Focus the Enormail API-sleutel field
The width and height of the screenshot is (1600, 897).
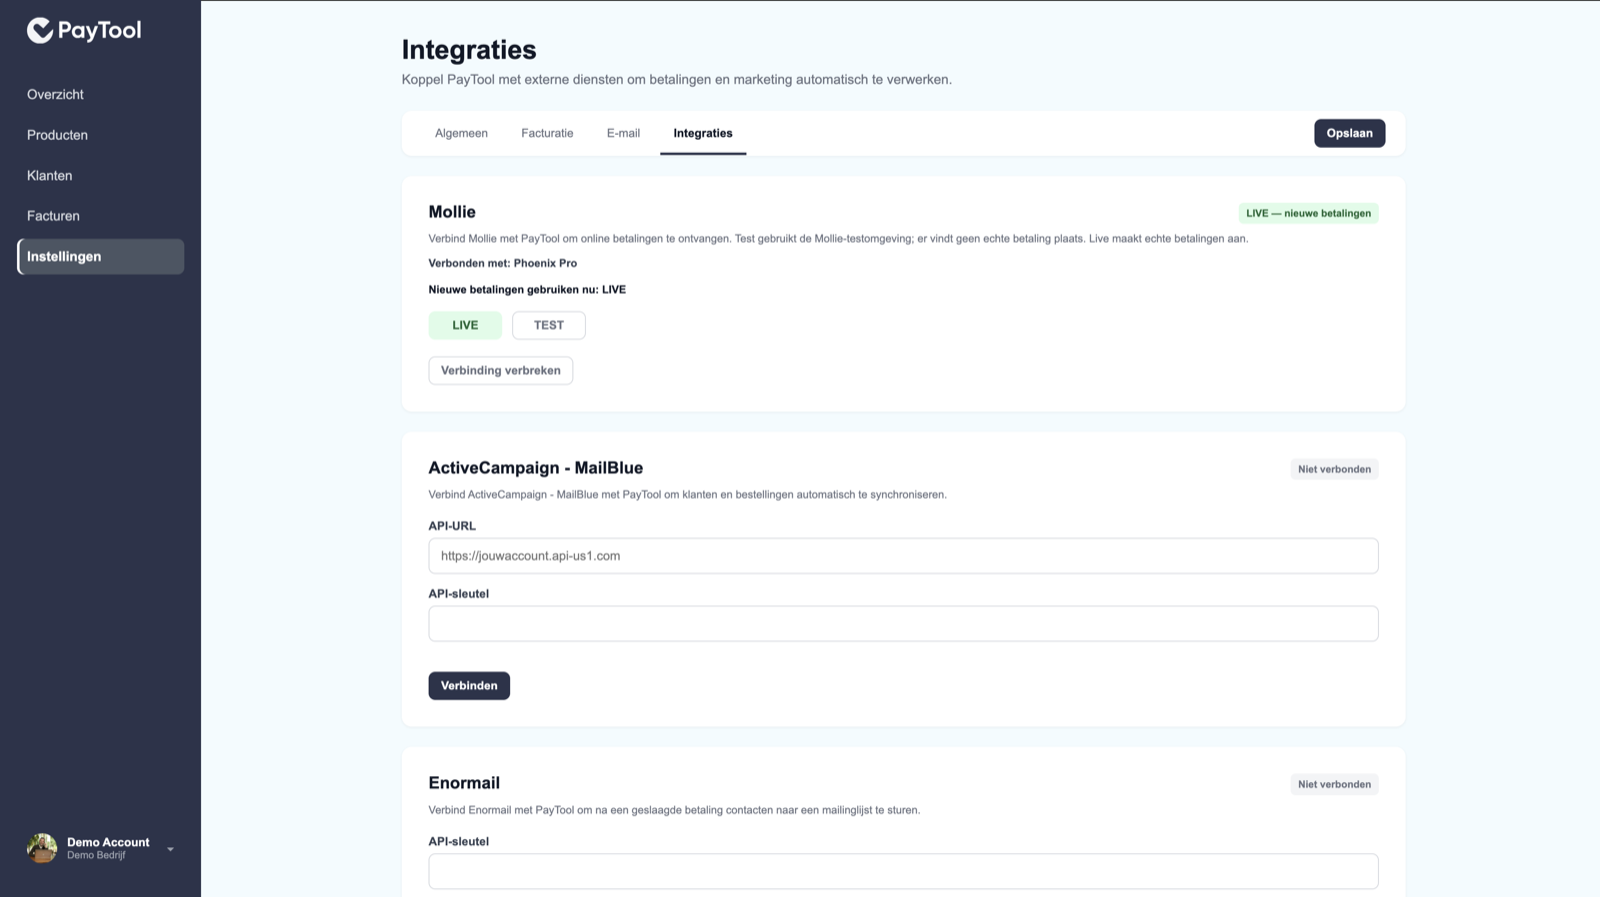tap(903, 871)
